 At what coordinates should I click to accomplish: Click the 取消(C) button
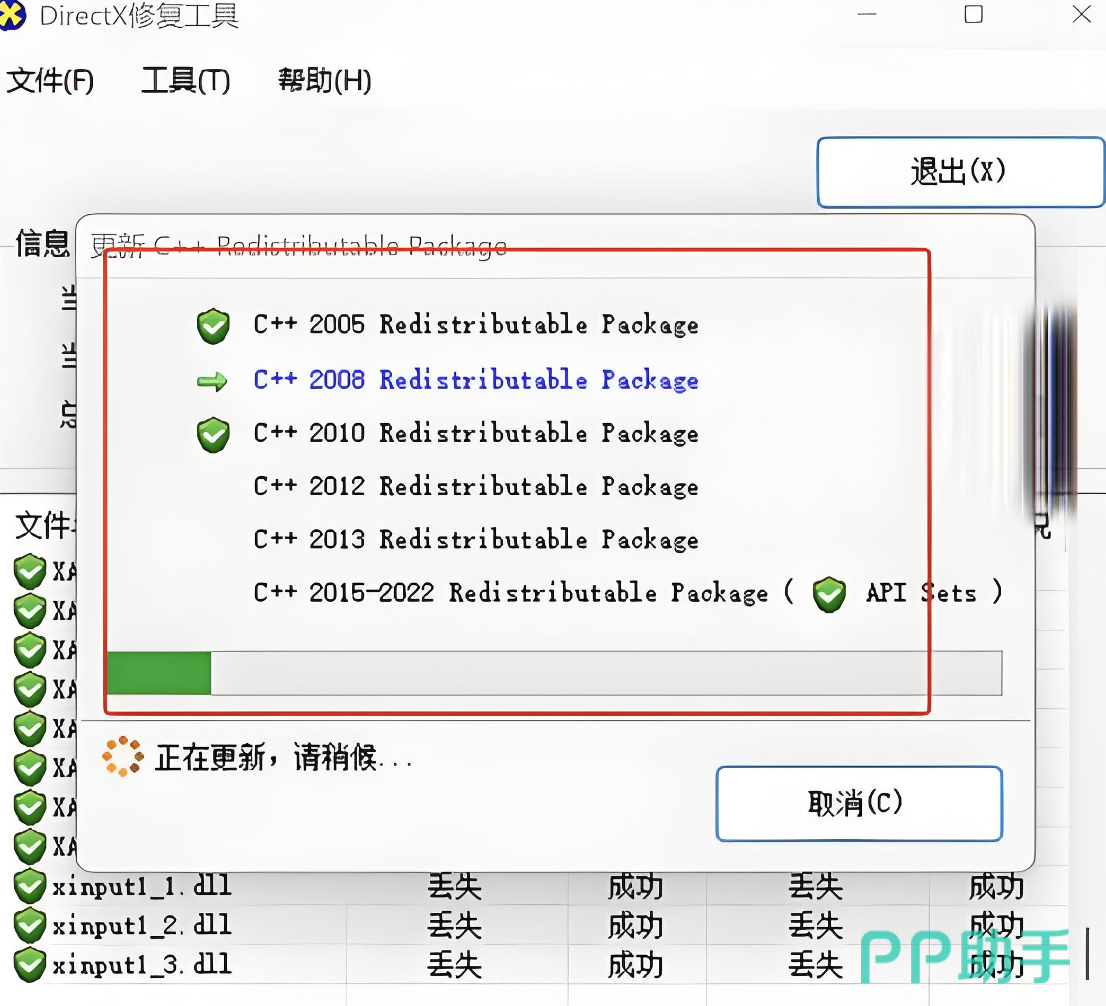point(859,804)
